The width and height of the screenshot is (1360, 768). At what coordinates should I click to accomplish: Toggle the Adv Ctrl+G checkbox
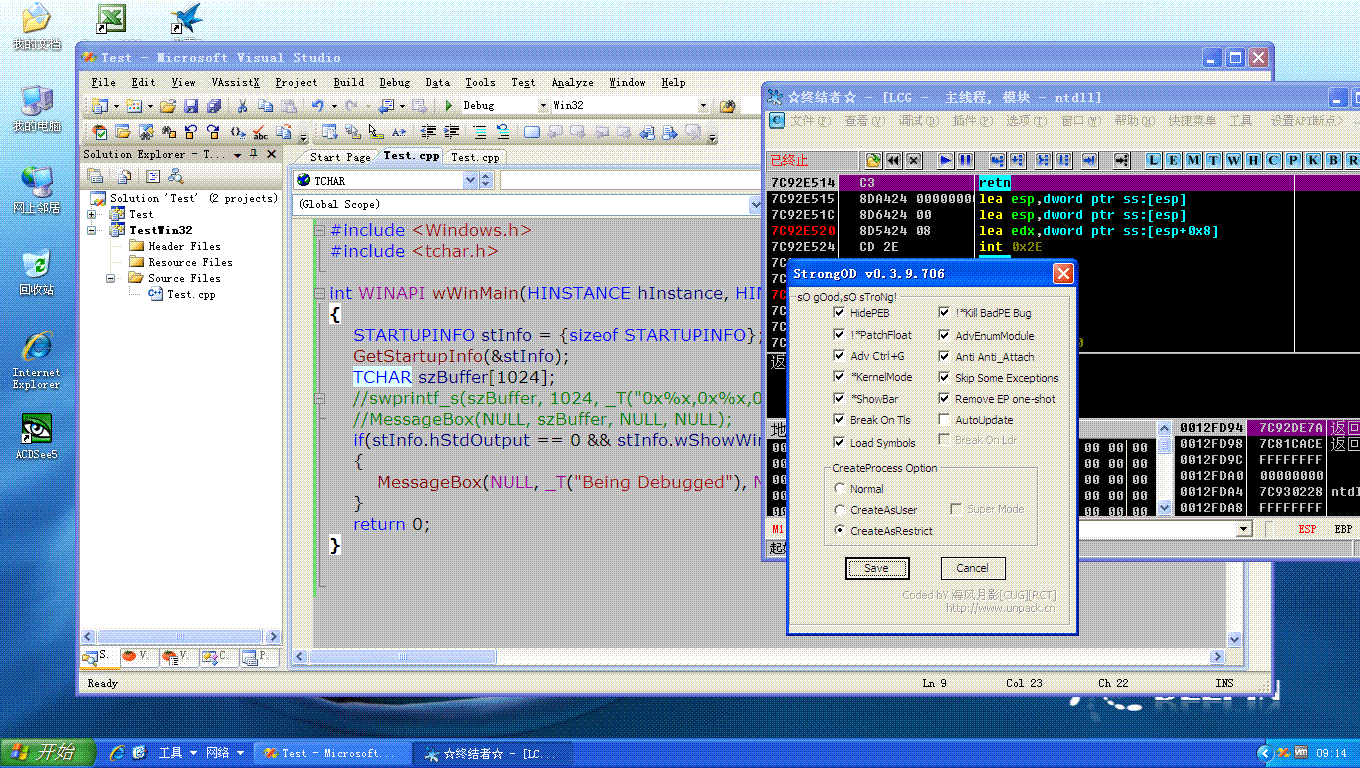[x=839, y=356]
